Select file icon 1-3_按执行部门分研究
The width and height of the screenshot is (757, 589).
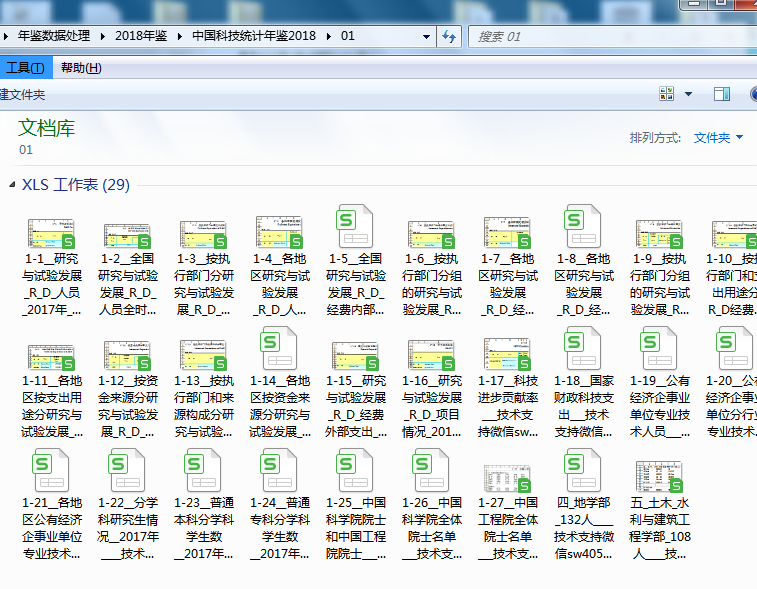coord(203,234)
